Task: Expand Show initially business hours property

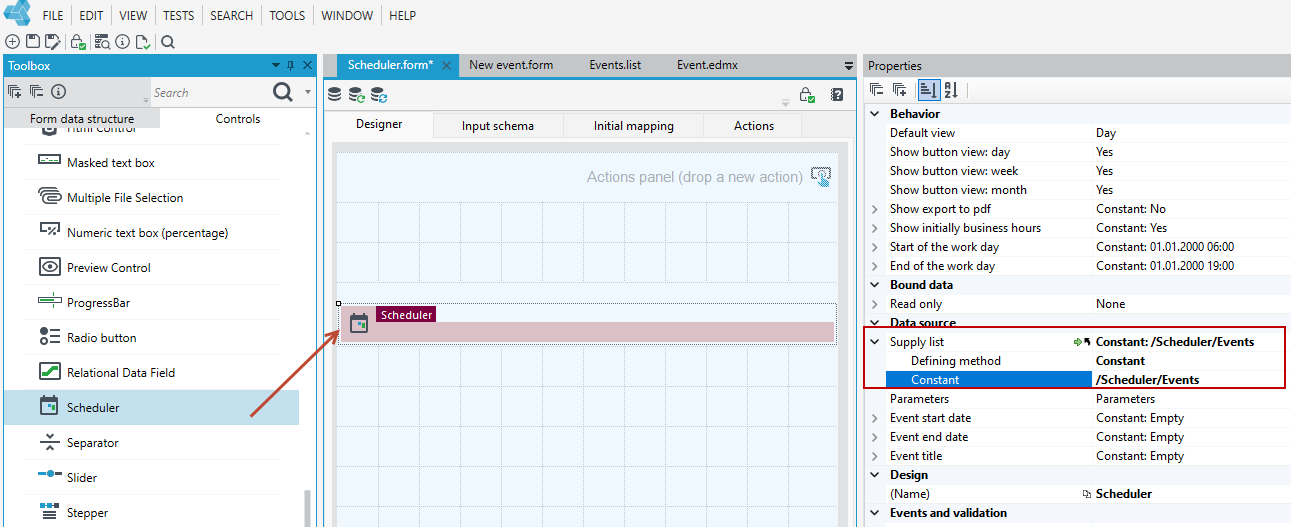Action: pyautogui.click(x=876, y=228)
